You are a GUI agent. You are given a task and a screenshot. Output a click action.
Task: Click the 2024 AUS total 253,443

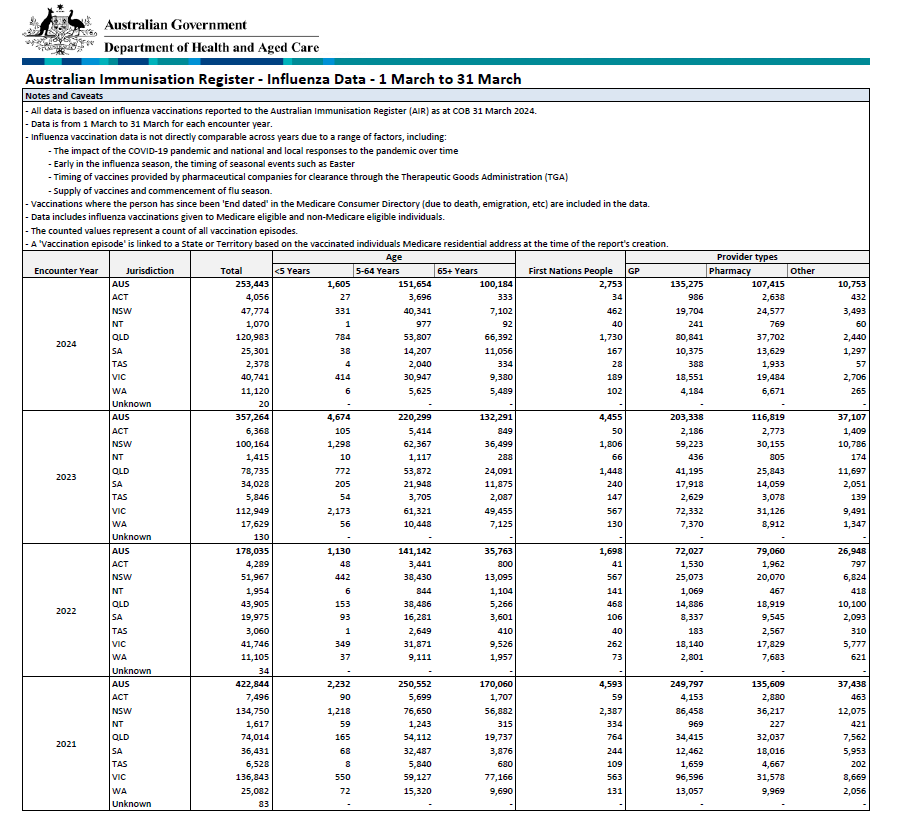tap(252, 284)
